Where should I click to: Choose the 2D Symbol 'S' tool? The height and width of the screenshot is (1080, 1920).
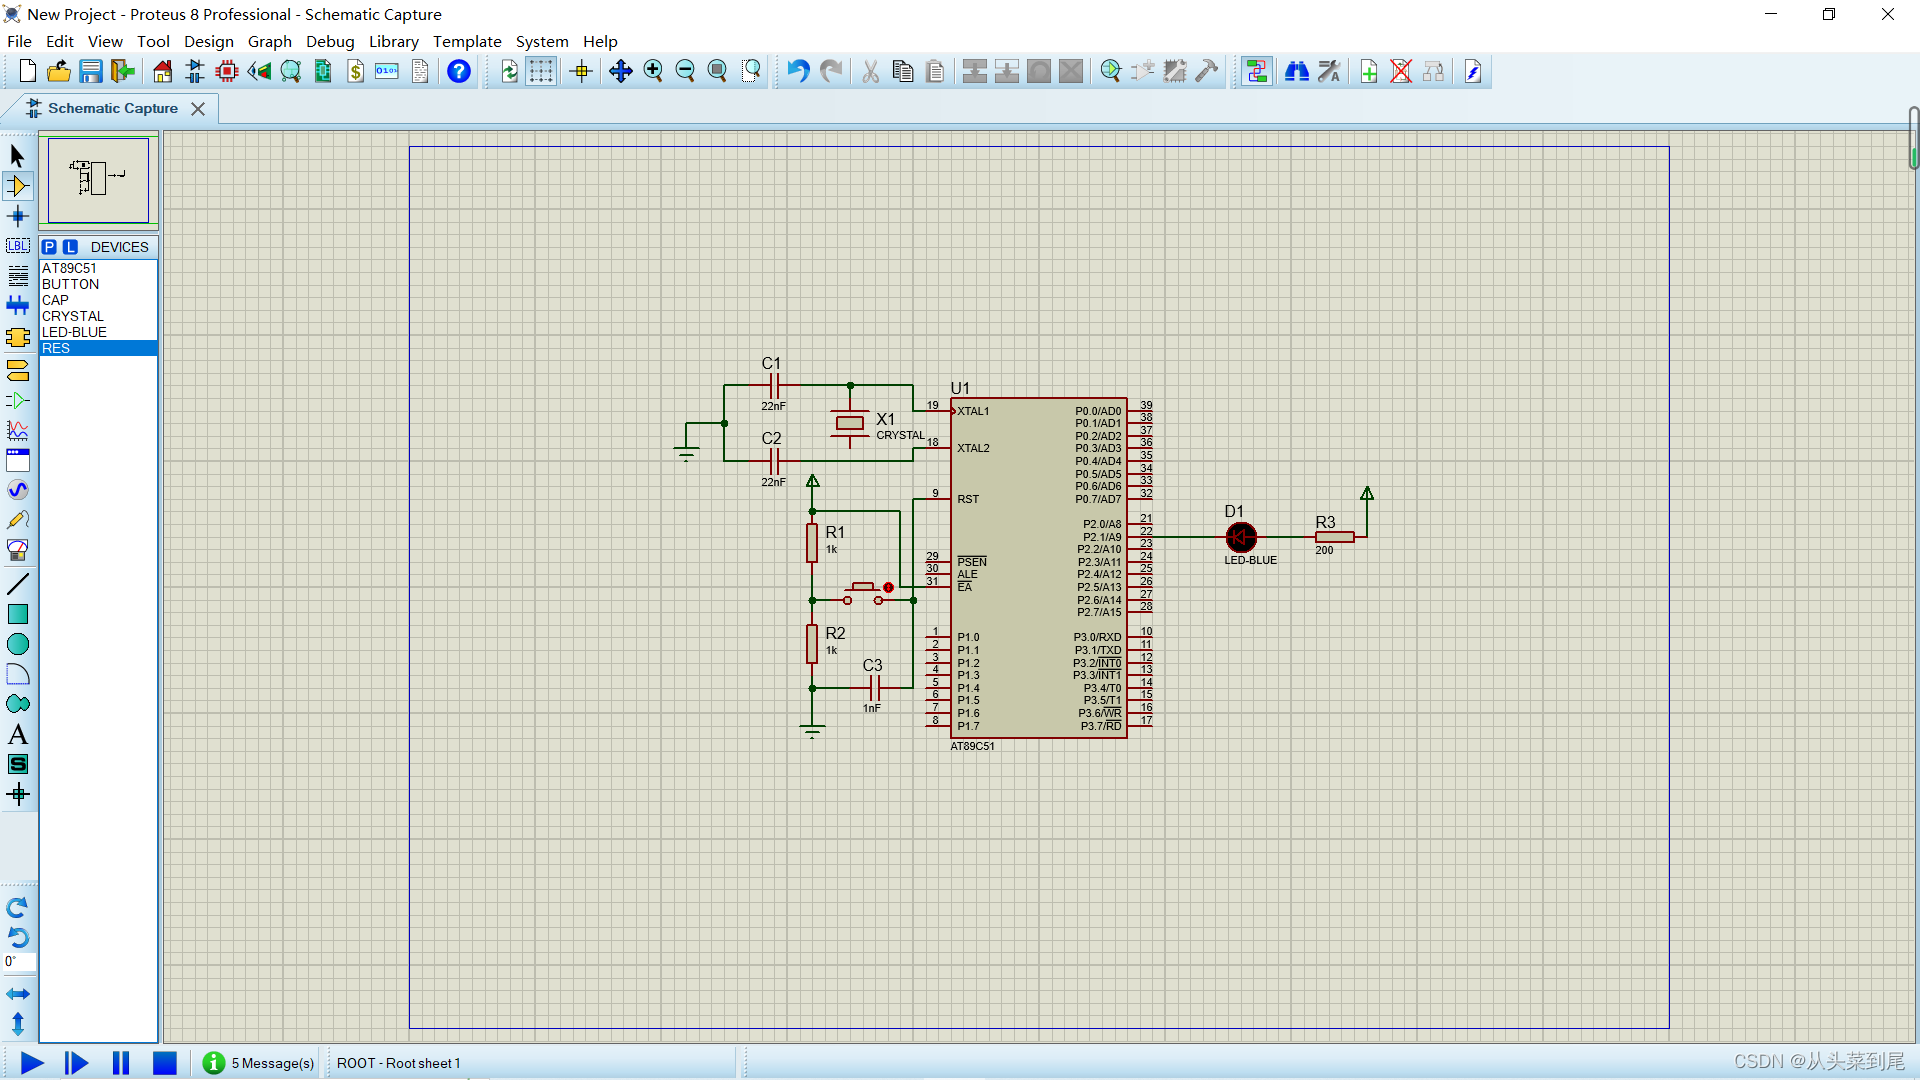[x=17, y=764]
